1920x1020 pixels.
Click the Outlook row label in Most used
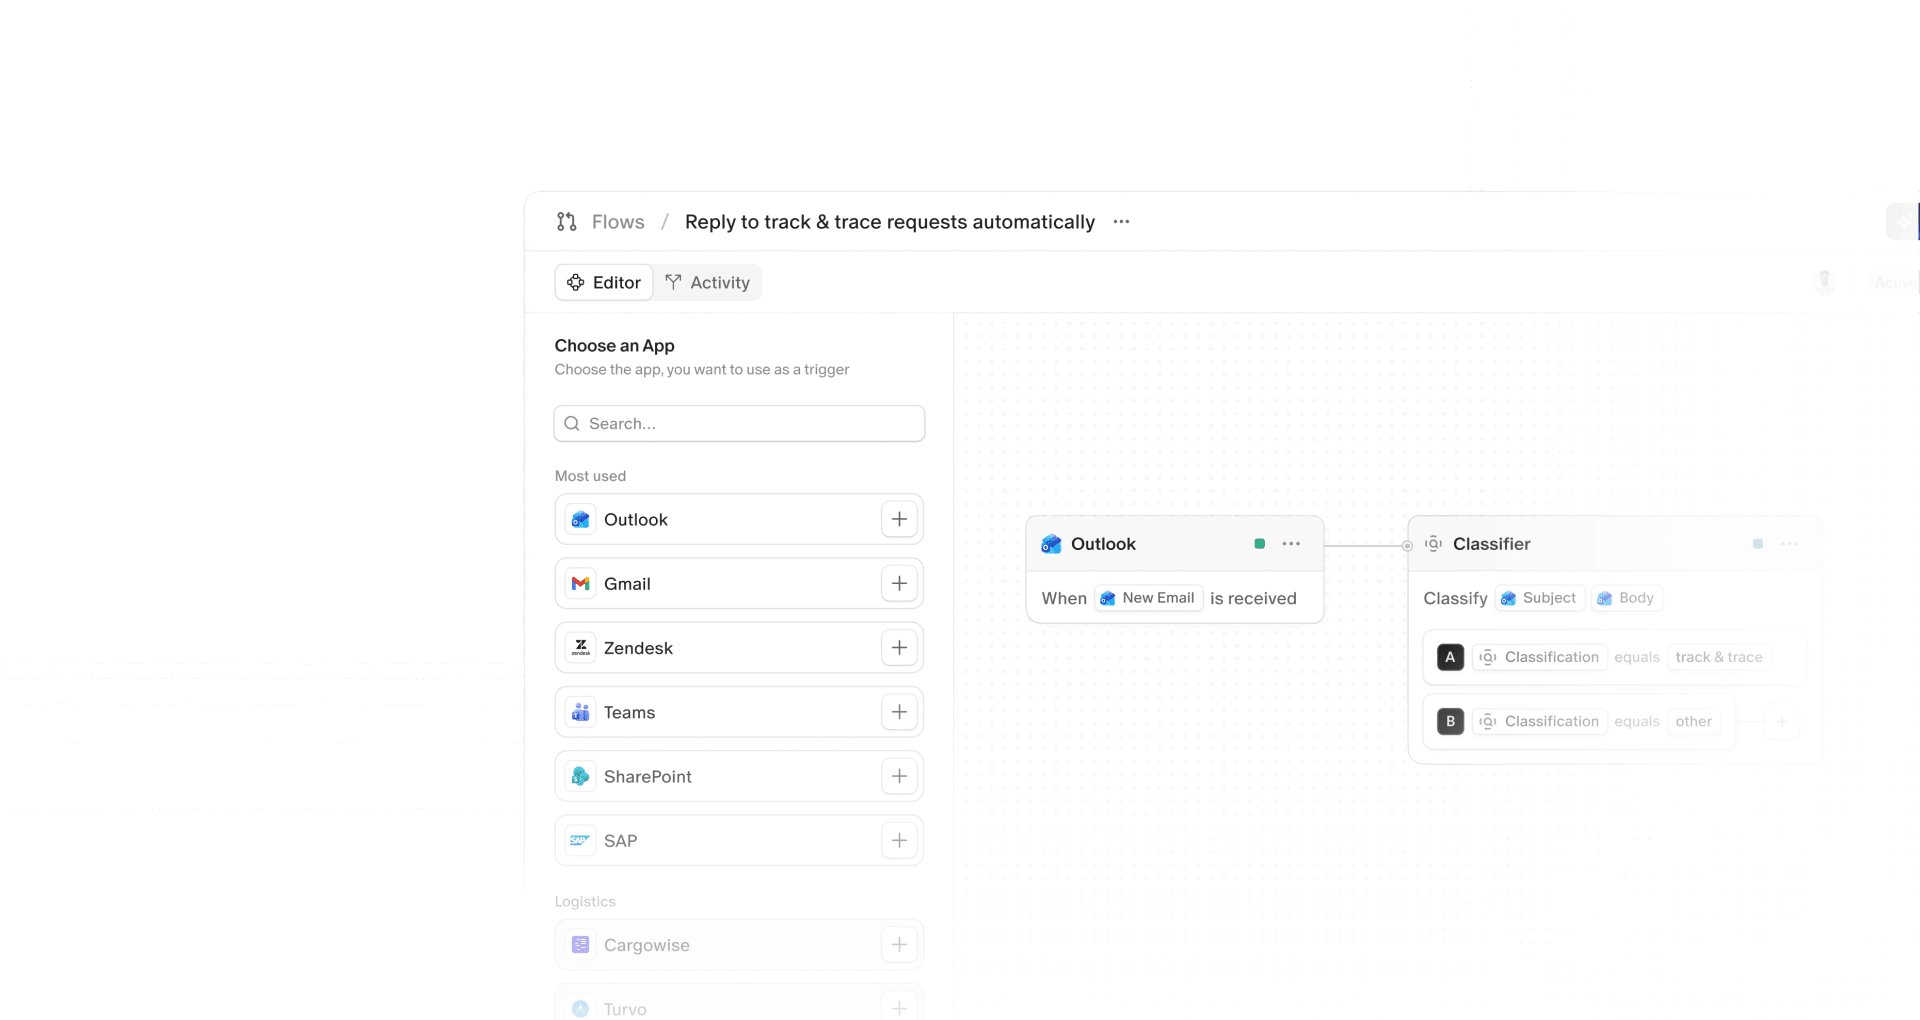coord(636,520)
